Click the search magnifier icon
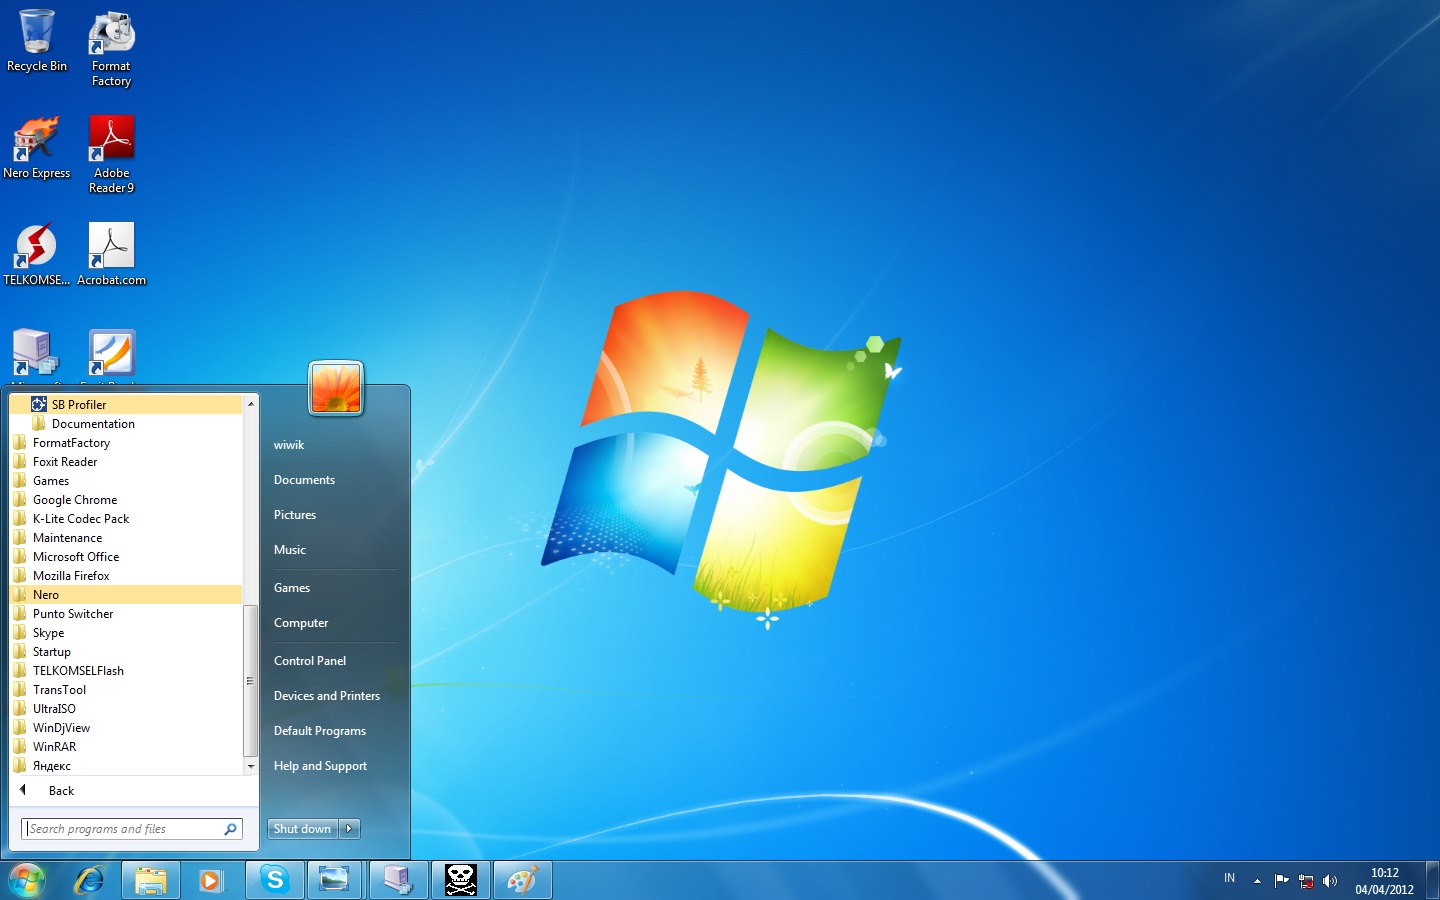 230,829
